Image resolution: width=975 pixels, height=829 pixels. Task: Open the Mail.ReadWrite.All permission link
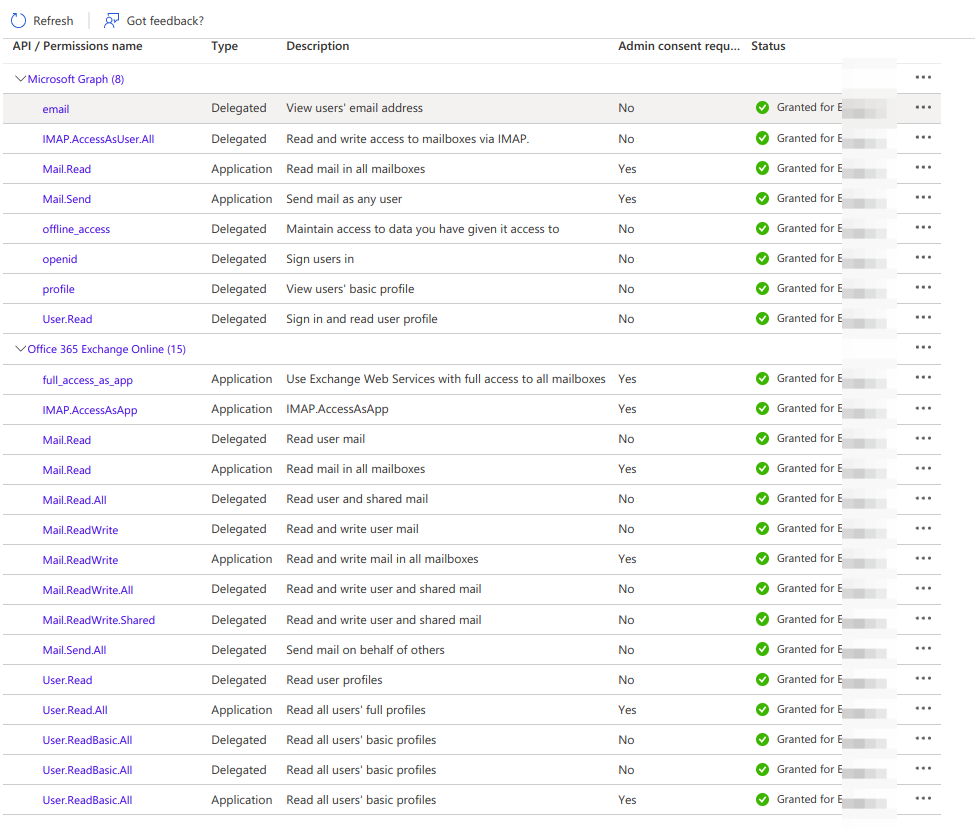(x=88, y=590)
